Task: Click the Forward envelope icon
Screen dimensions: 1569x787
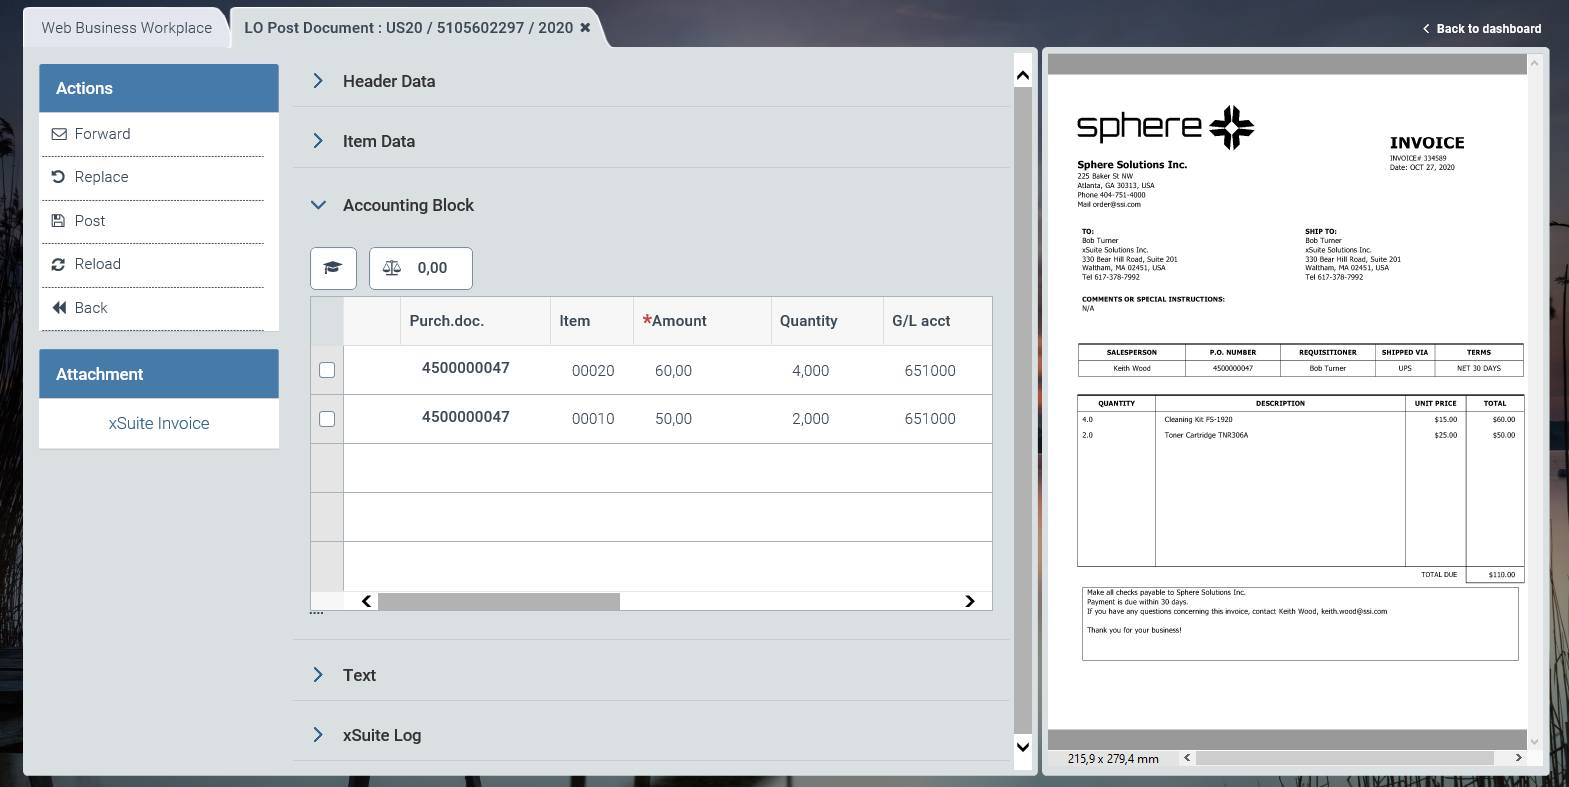Action: point(59,134)
